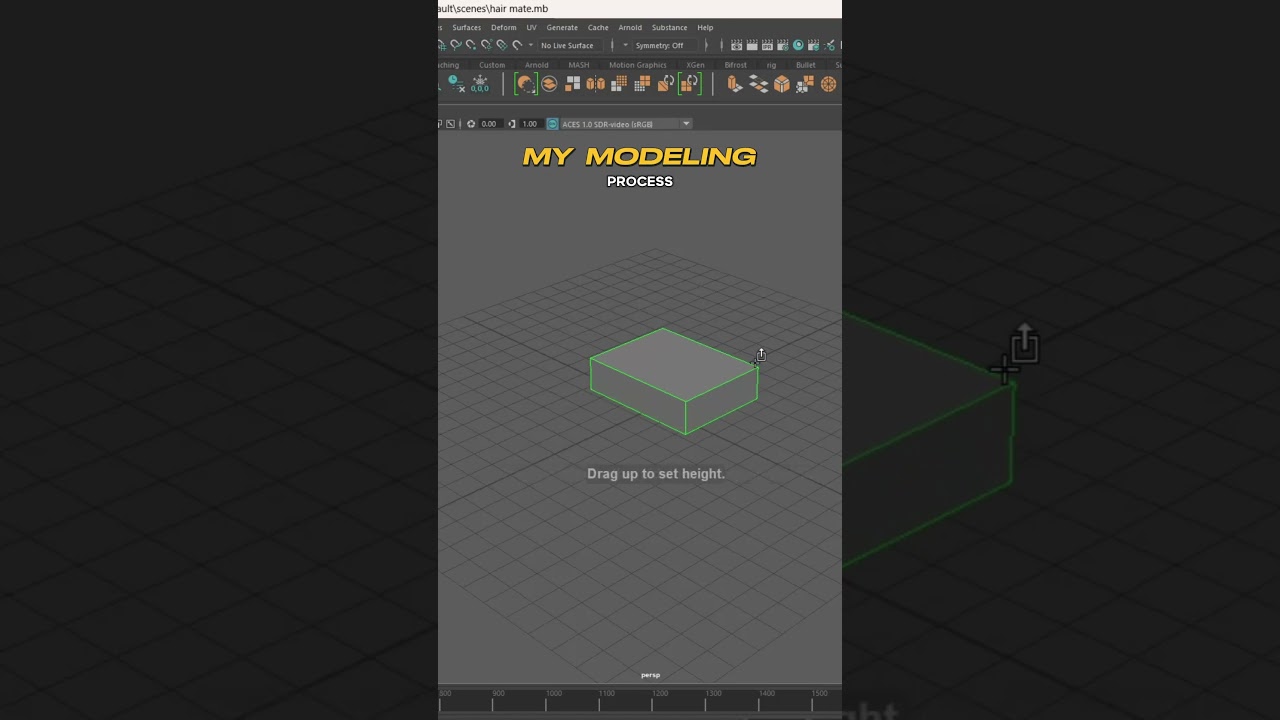1280x720 pixels.
Task: Open the Arnold menu
Action: (x=630, y=28)
